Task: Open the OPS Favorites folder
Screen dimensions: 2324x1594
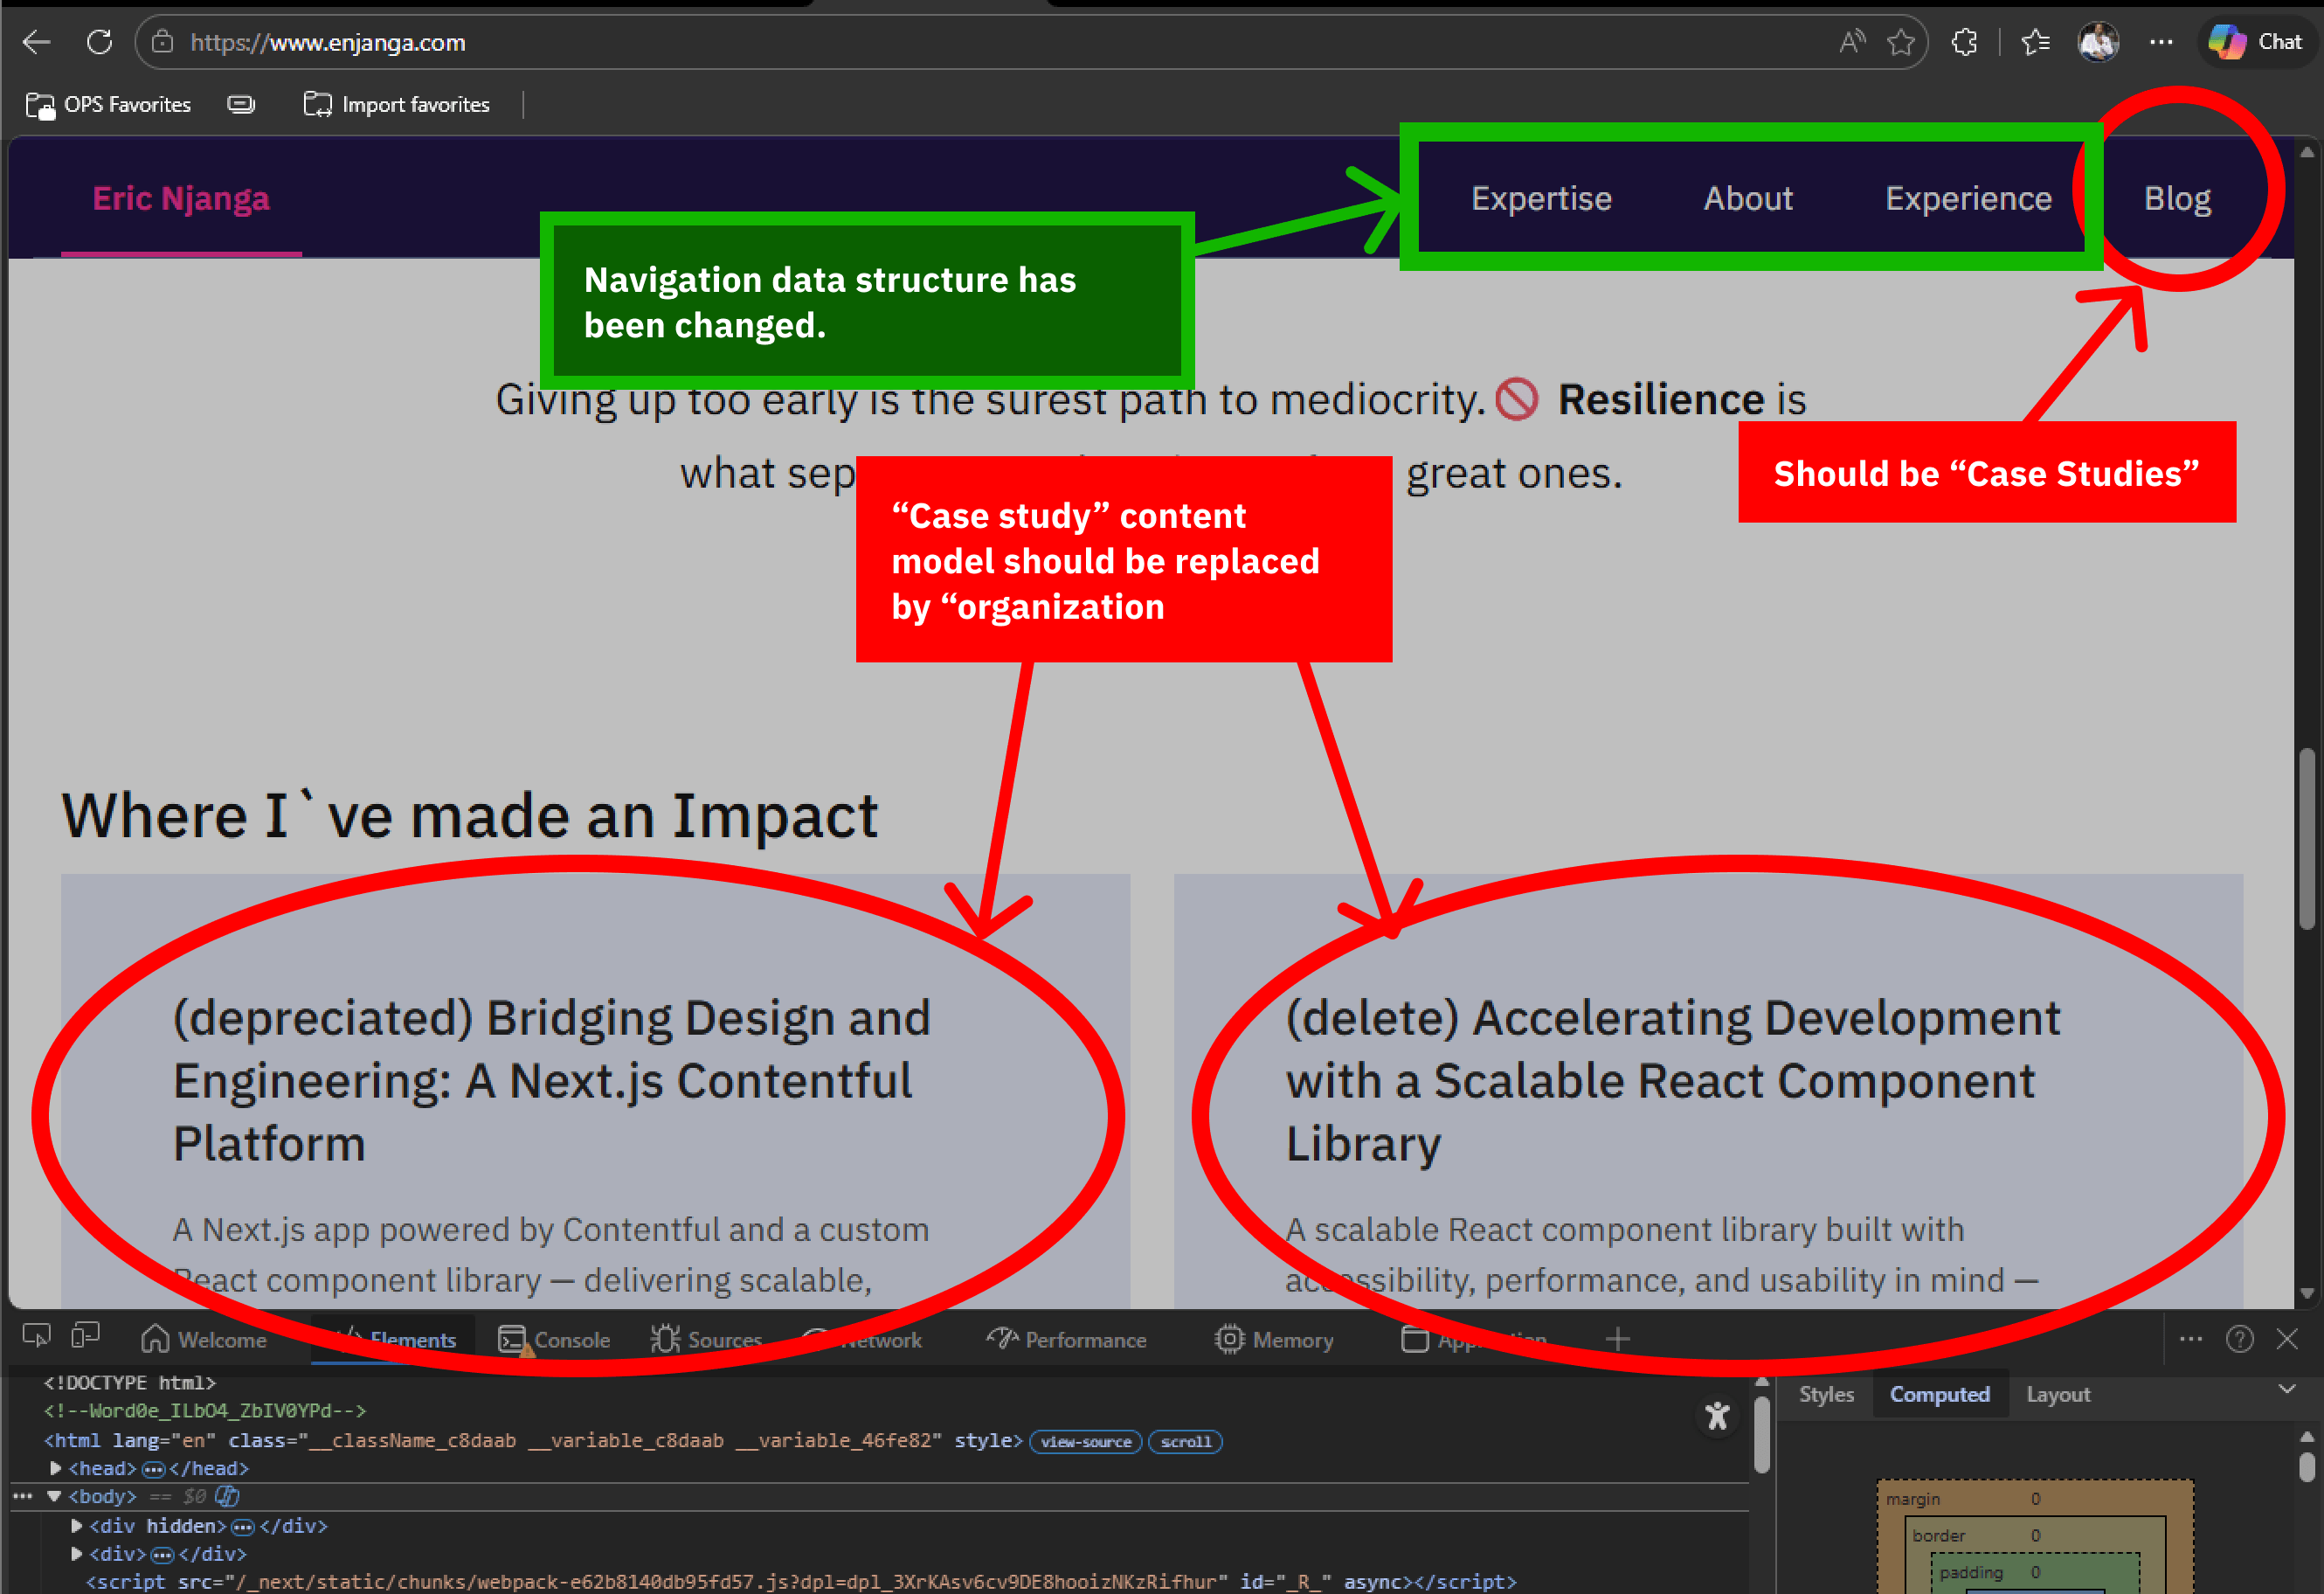Action: (x=108, y=105)
